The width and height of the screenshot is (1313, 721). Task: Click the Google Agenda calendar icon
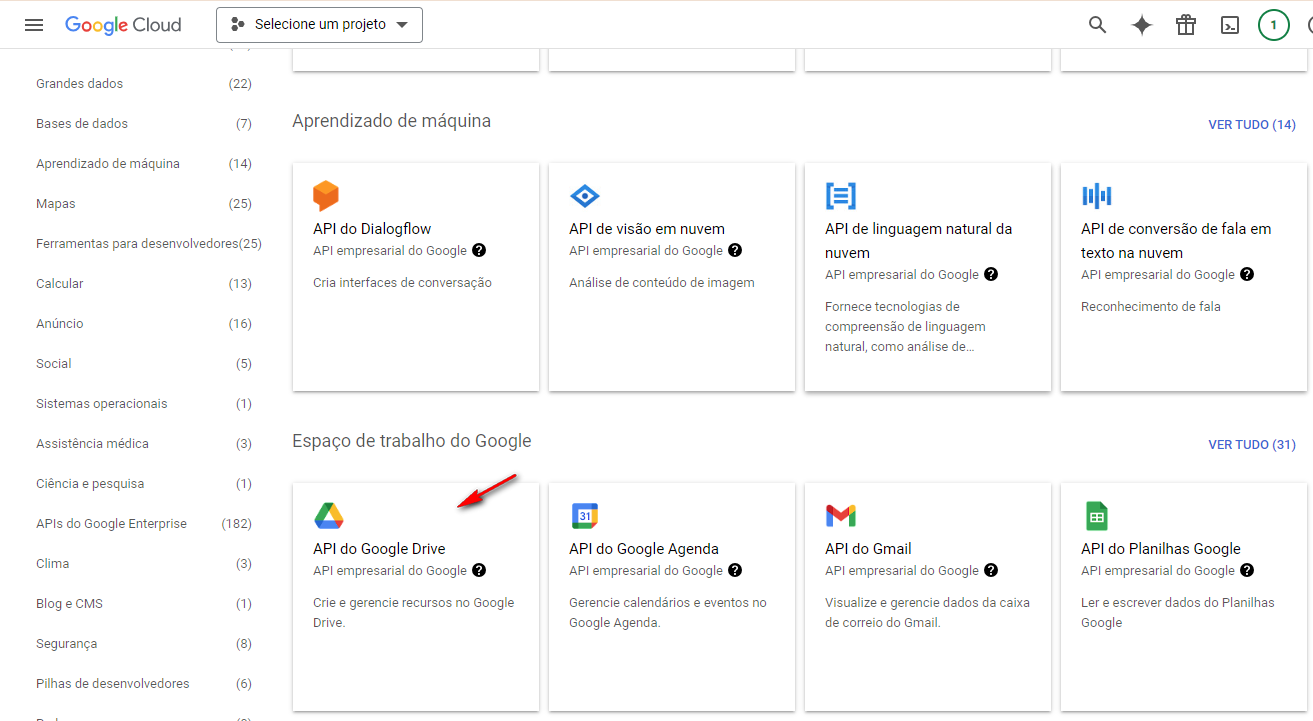coord(584,516)
